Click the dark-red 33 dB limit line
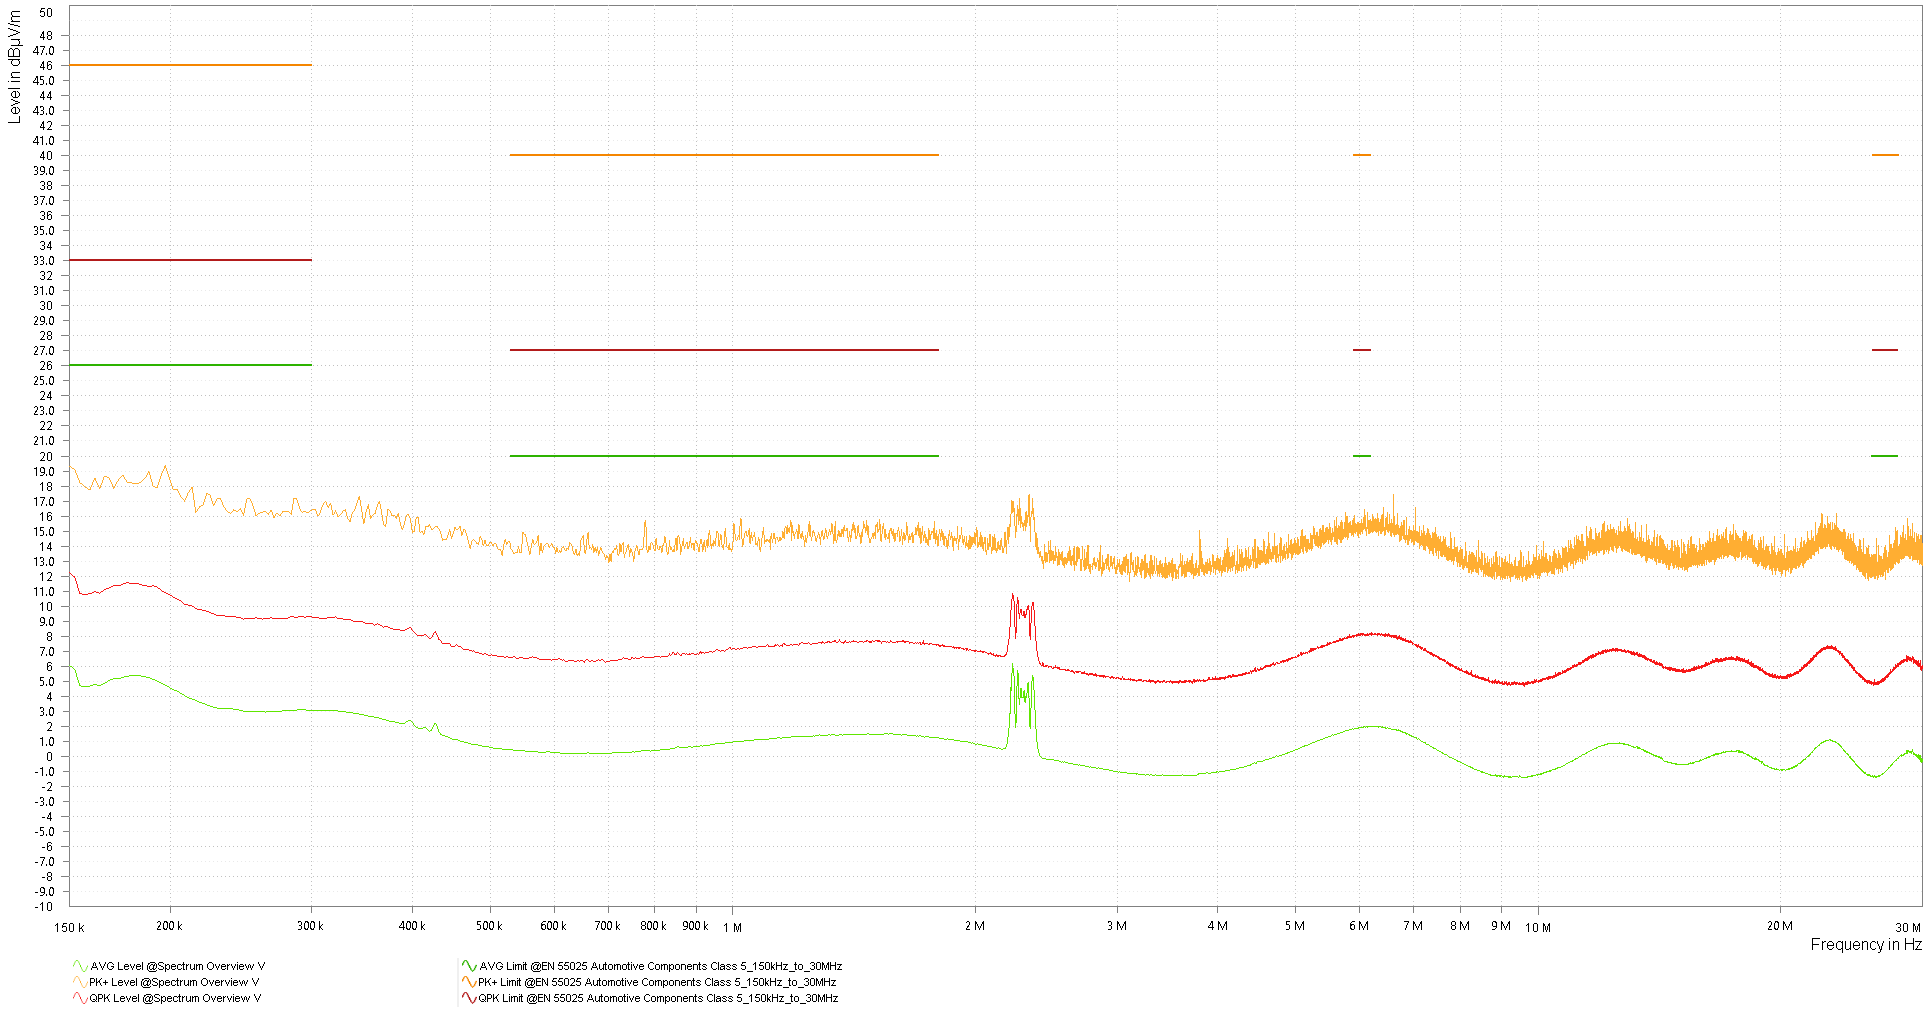Image resolution: width=1928 pixels, height=1016 pixels. tap(190, 259)
